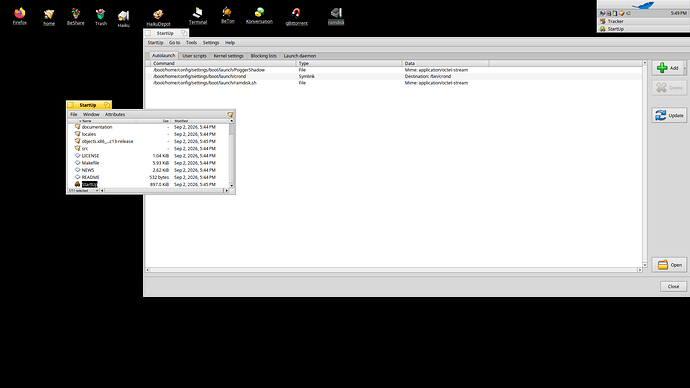Click the volume speaker tray icon
The width and height of the screenshot is (690, 388).
(x=628, y=13)
